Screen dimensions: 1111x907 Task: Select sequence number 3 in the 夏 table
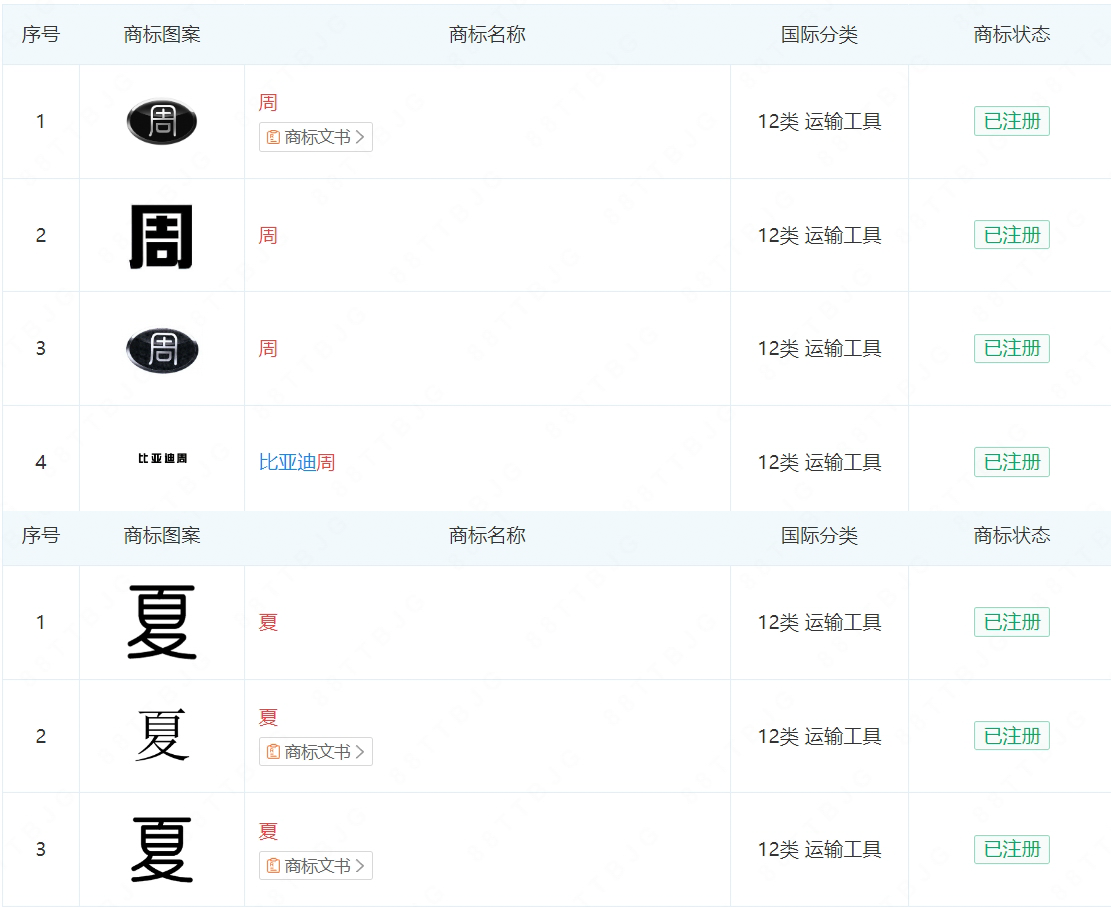click(41, 849)
